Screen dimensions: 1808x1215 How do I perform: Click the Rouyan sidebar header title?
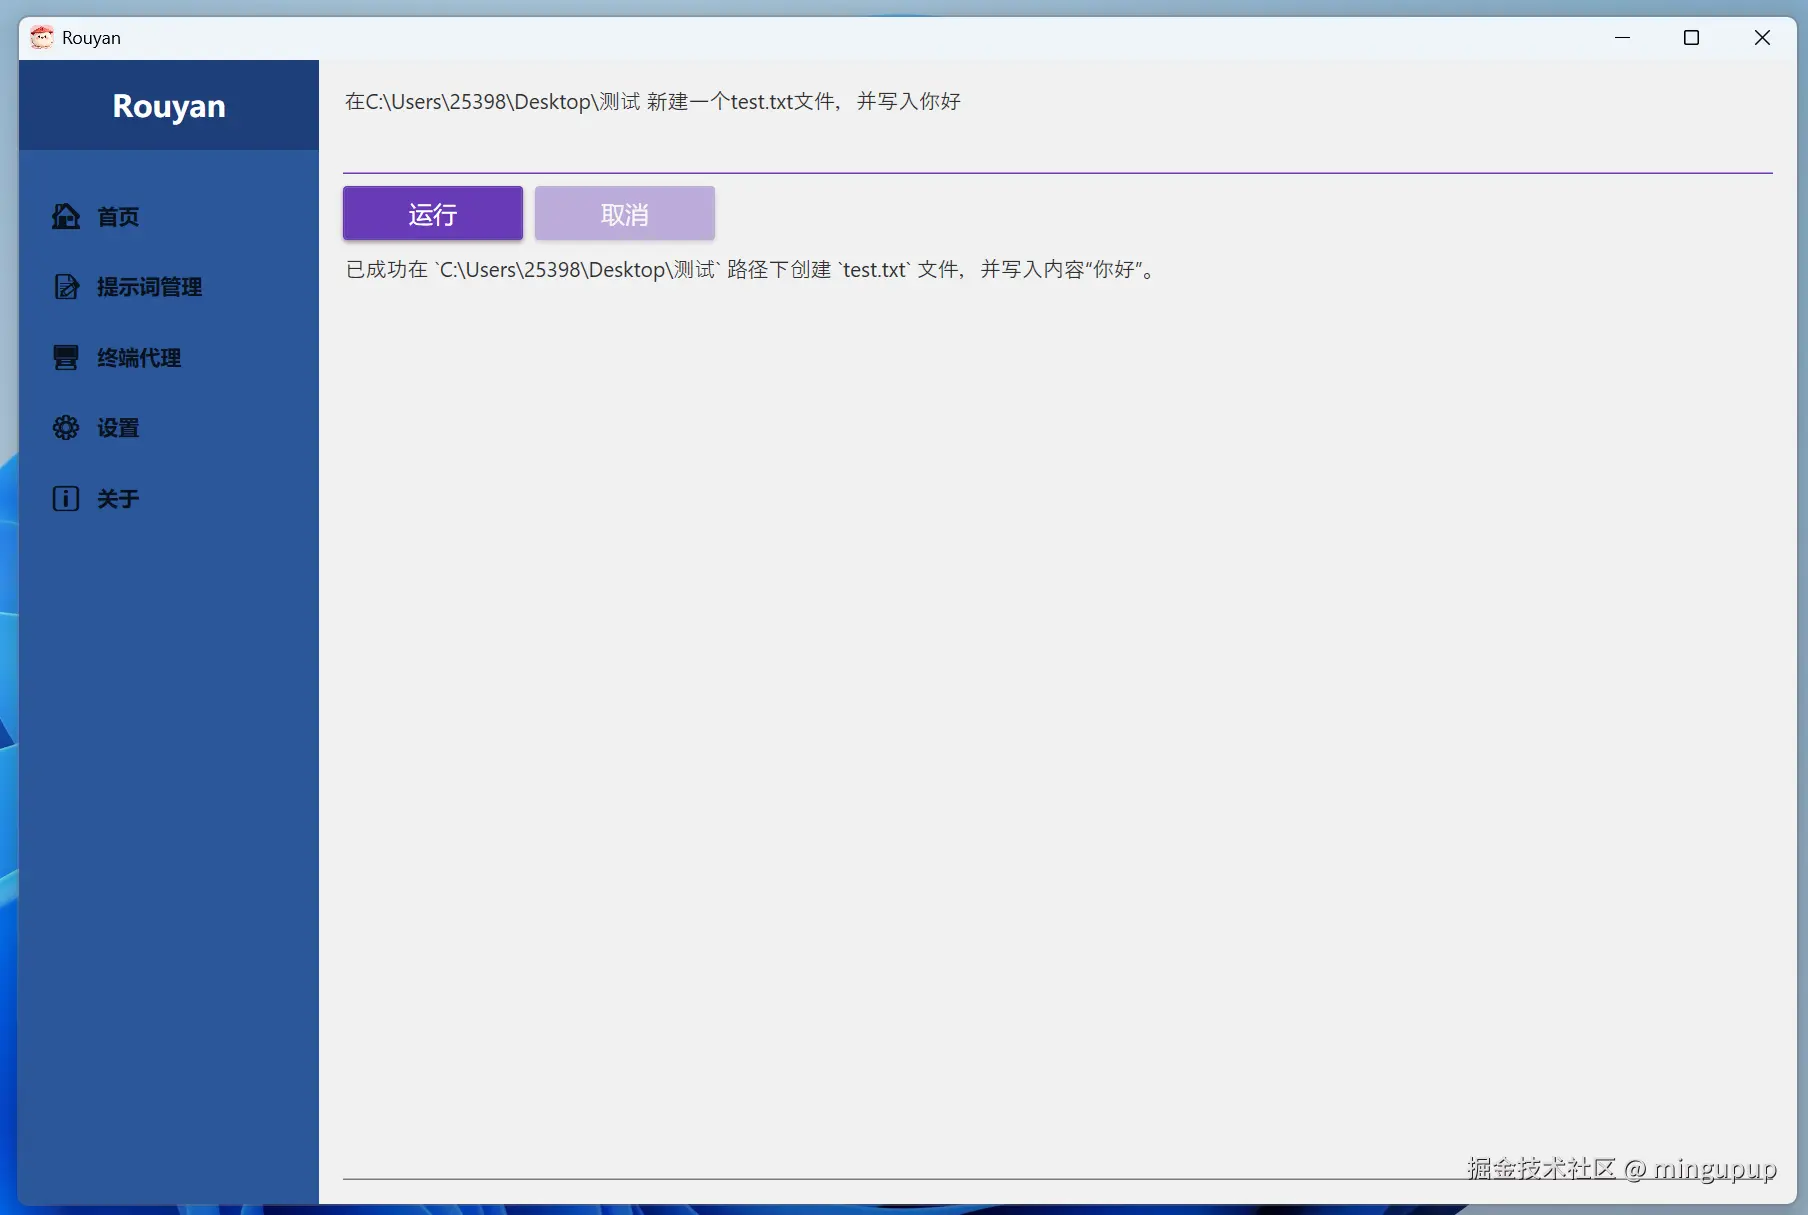(x=169, y=106)
